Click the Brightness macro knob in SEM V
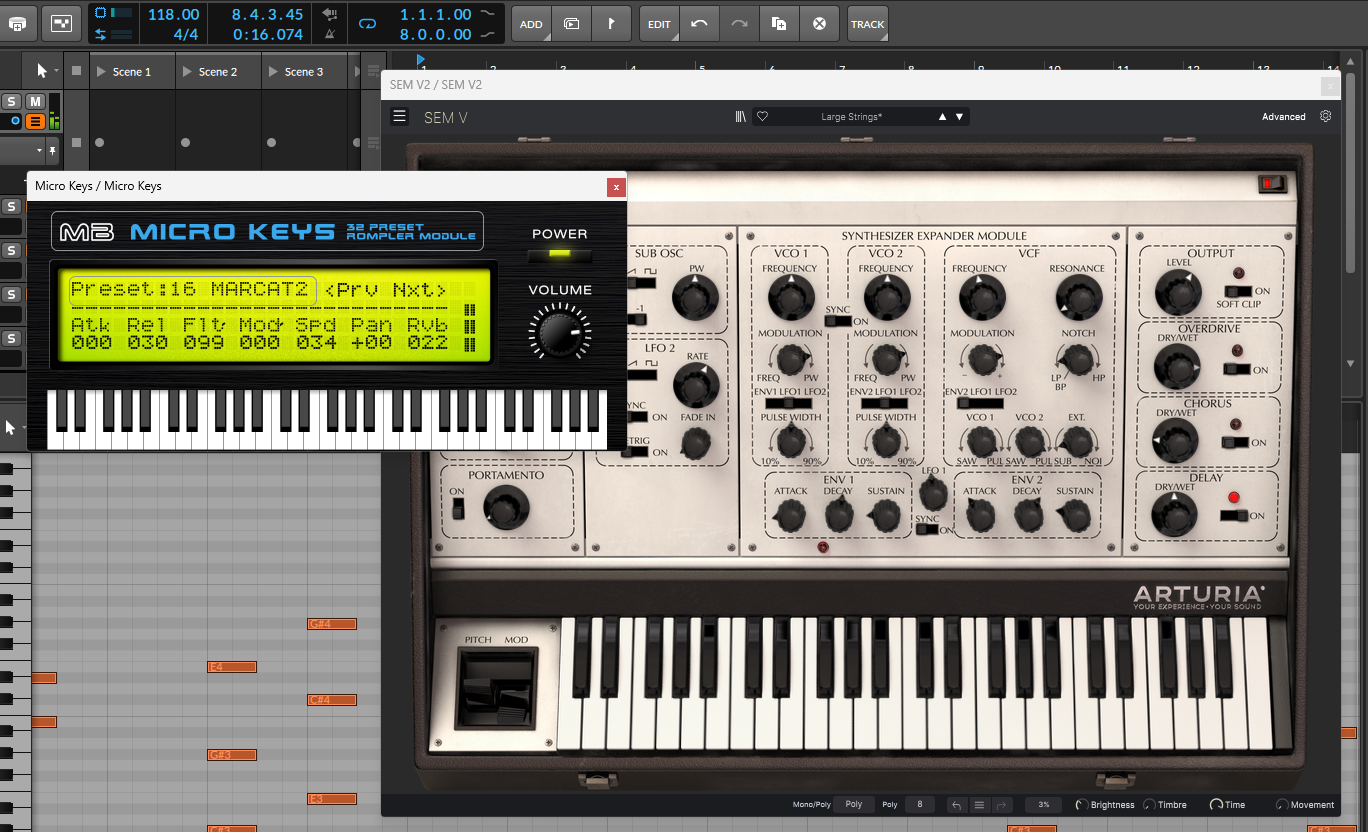 1082,804
